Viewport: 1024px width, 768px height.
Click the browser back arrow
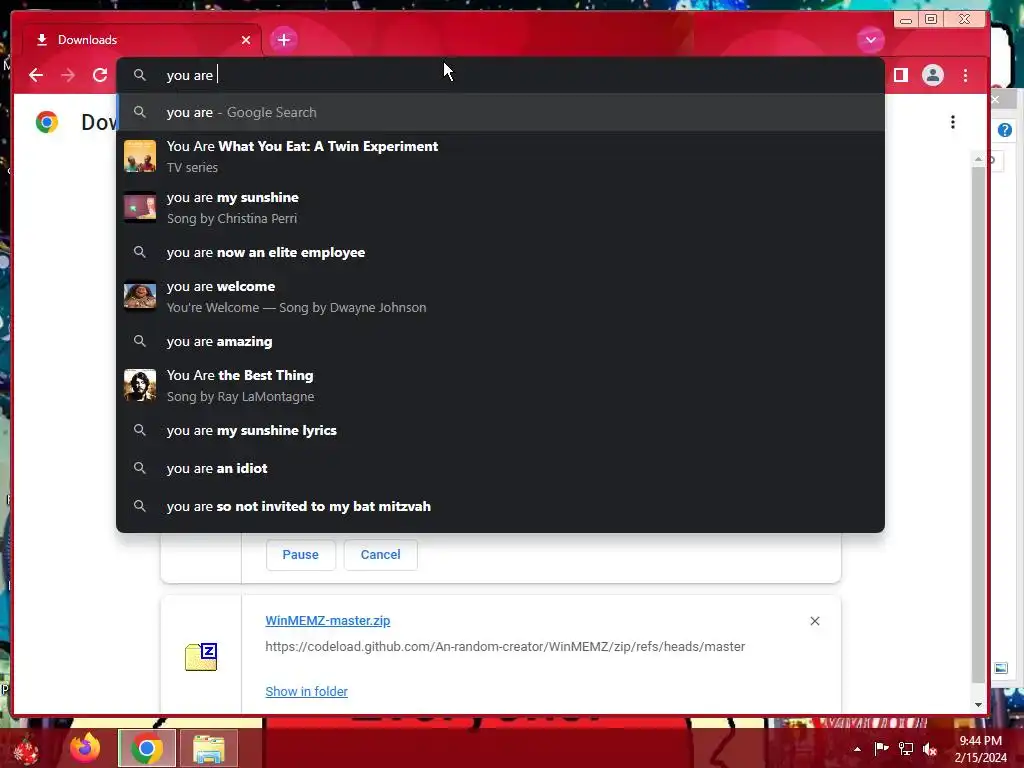[x=36, y=75]
